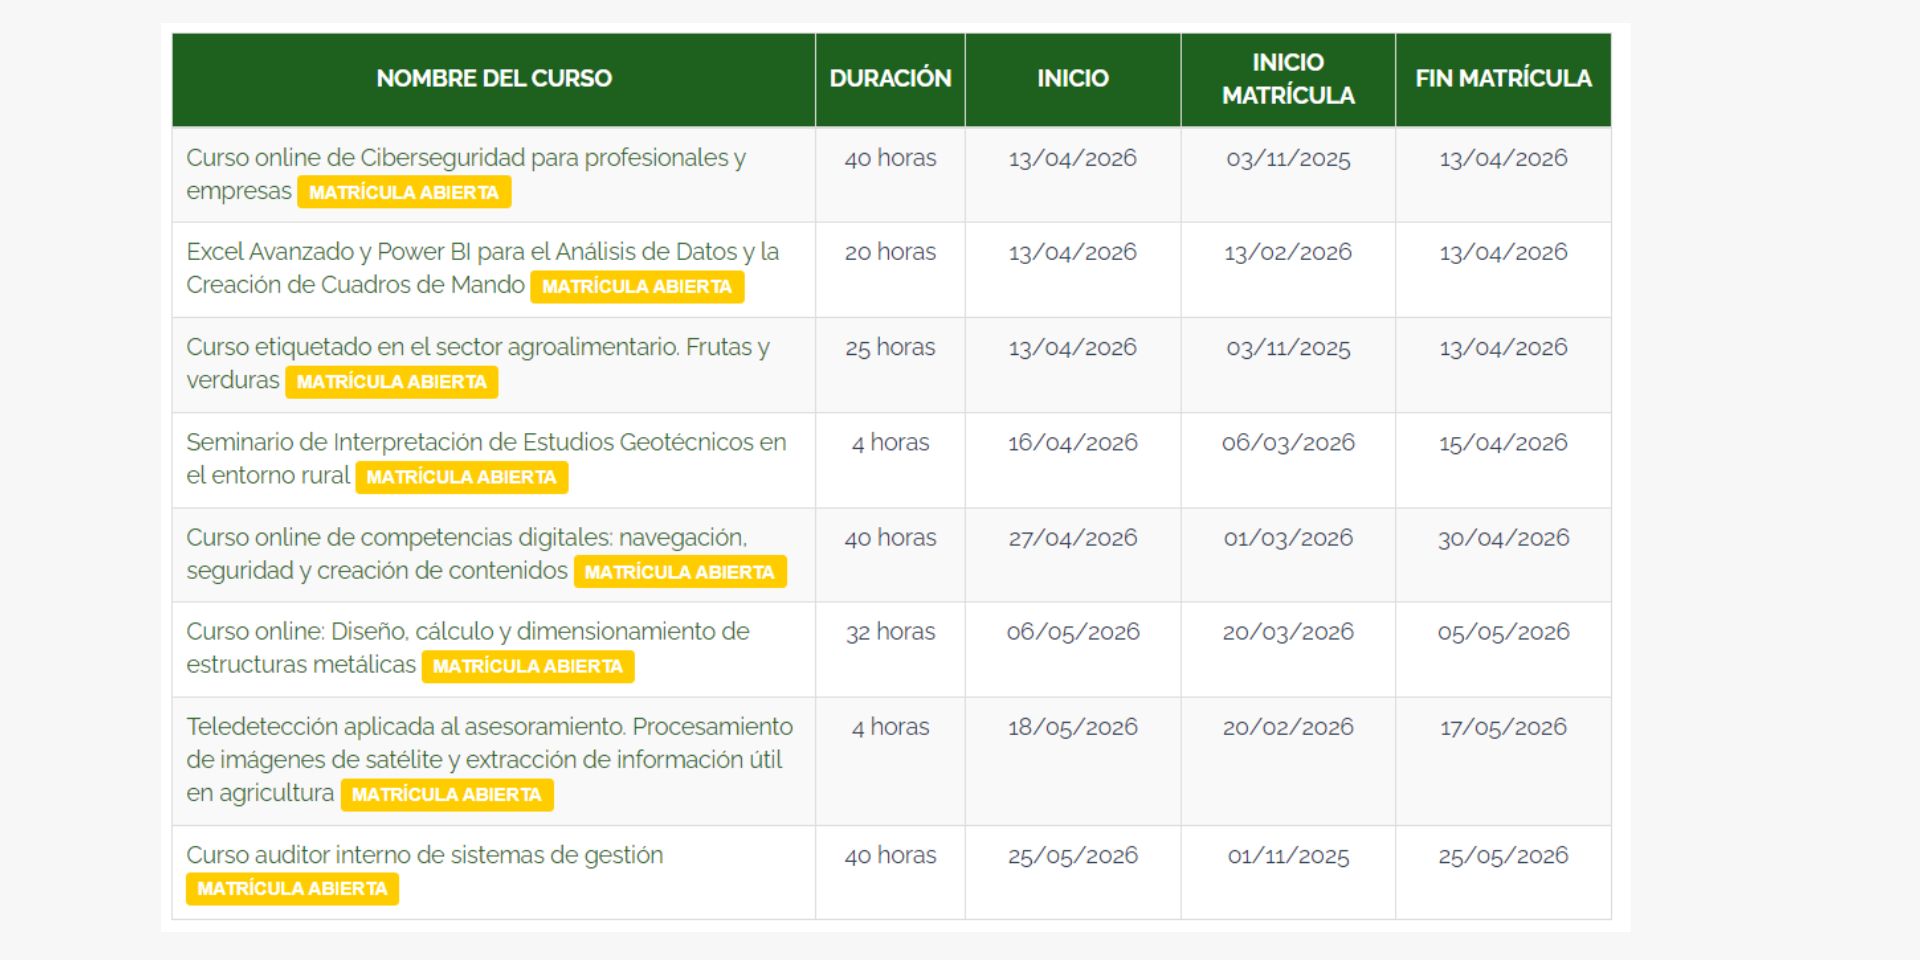Click the auditor course enrollment badge
This screenshot has height=960, width=1920.
click(292, 888)
